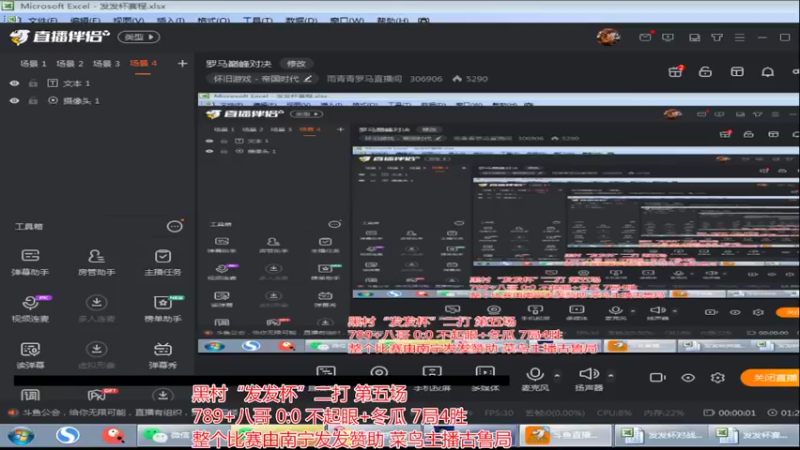Click the 工具箱 heading
800x450 pixels.
(29, 226)
